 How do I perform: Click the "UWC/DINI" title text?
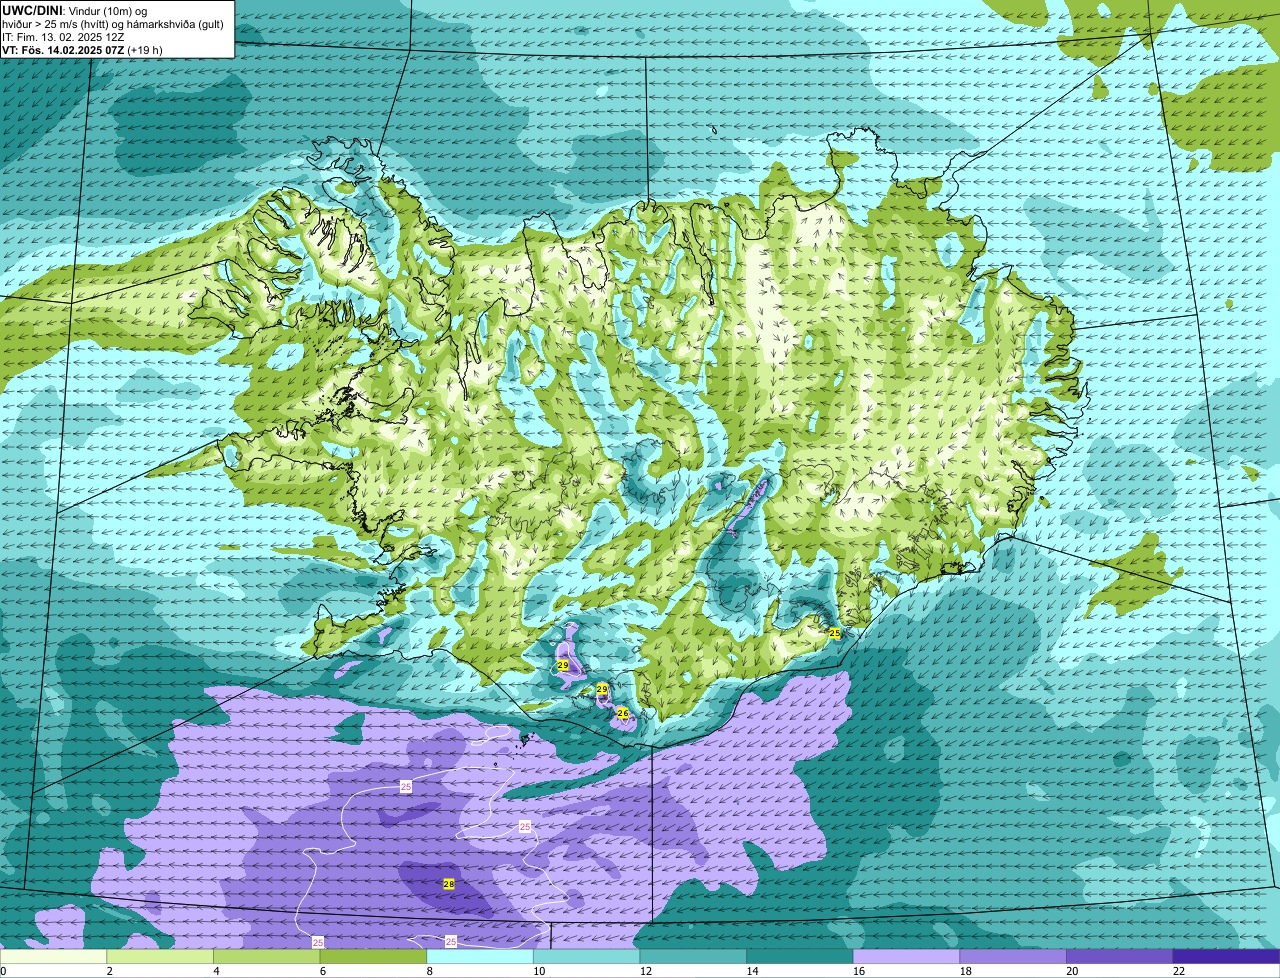[x=30, y=10]
